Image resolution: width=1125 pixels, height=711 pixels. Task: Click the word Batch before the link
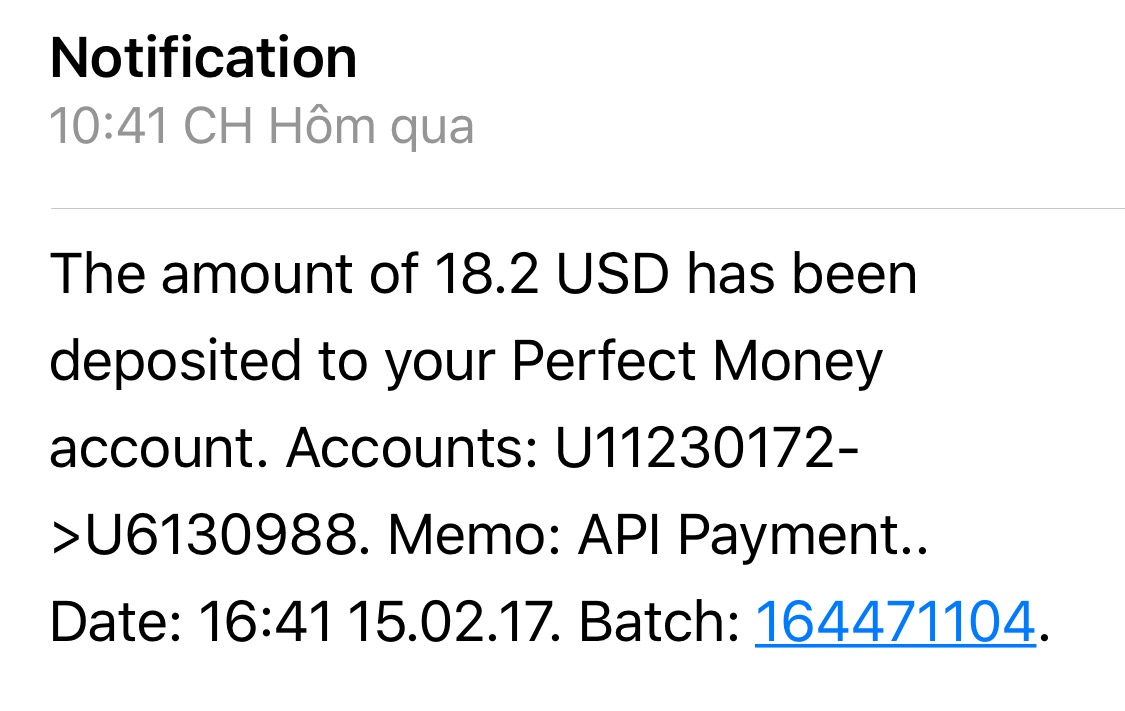[655, 622]
